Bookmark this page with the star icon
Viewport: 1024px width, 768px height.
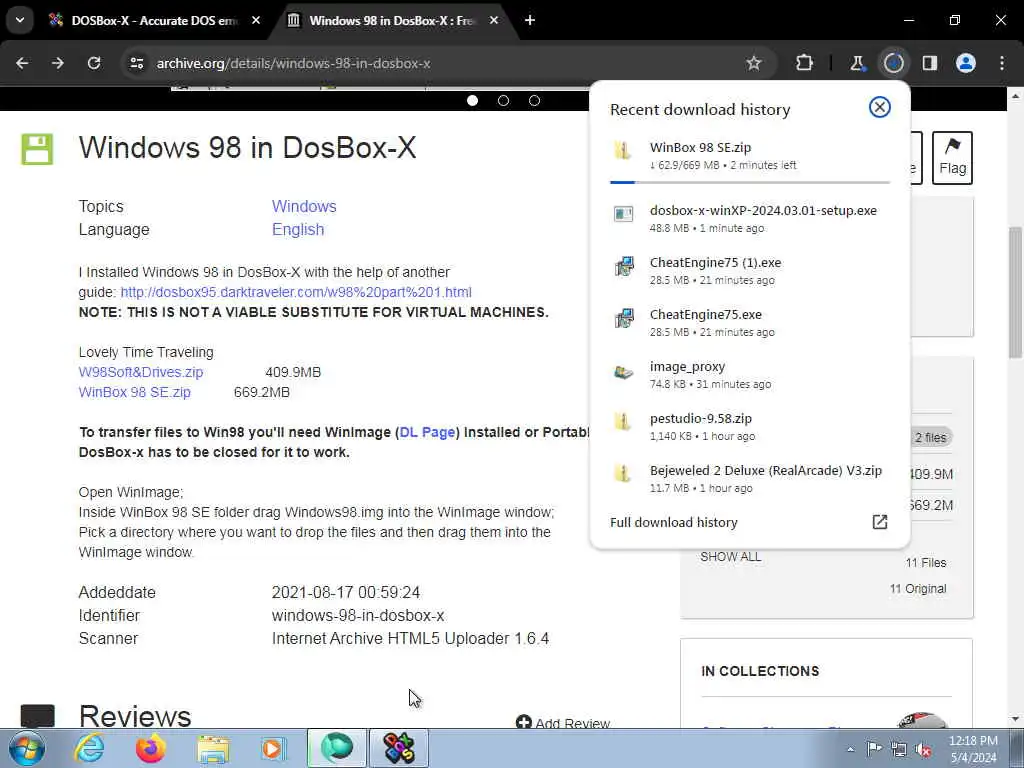(x=754, y=63)
